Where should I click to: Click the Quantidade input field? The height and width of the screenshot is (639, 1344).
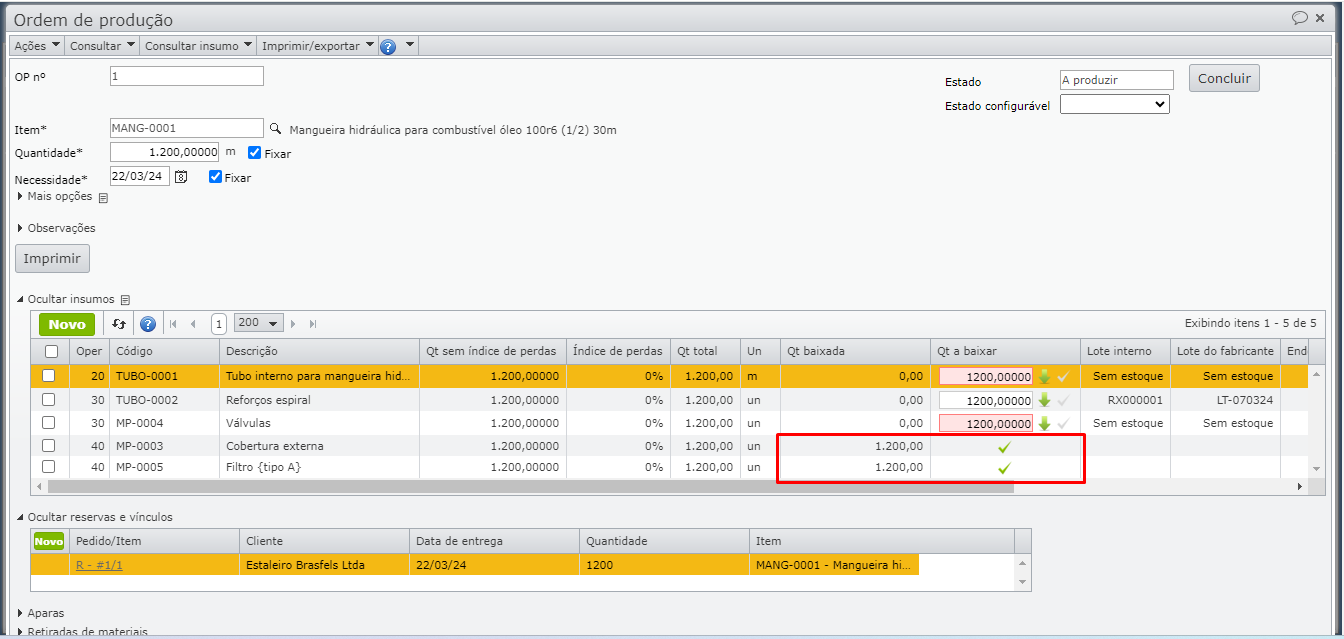164,152
